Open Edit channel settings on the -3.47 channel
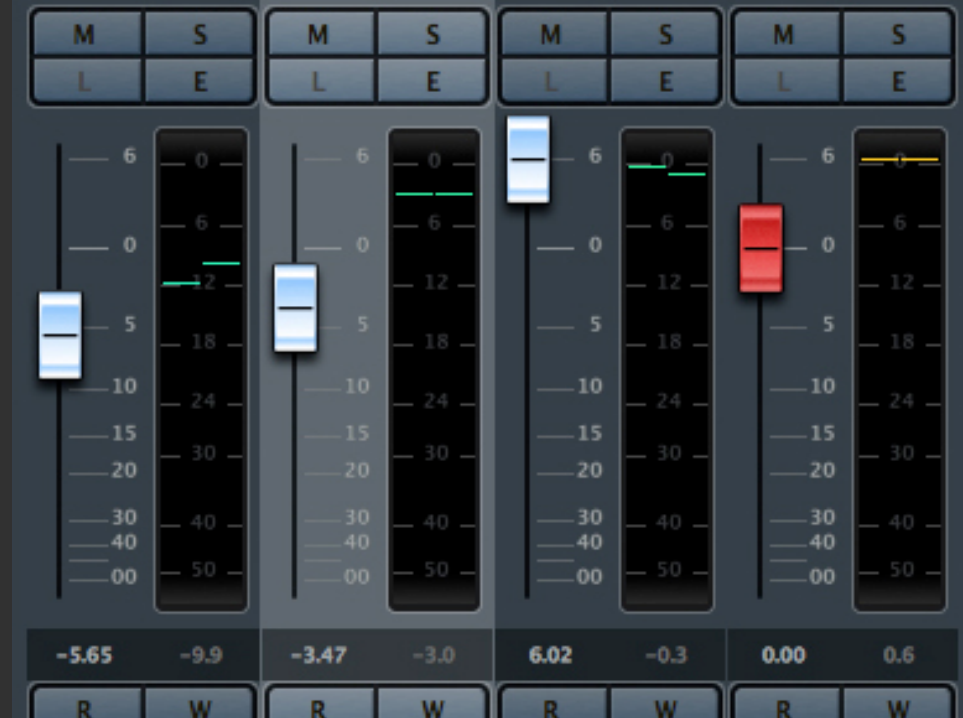The height and width of the screenshot is (718, 963). [432, 81]
